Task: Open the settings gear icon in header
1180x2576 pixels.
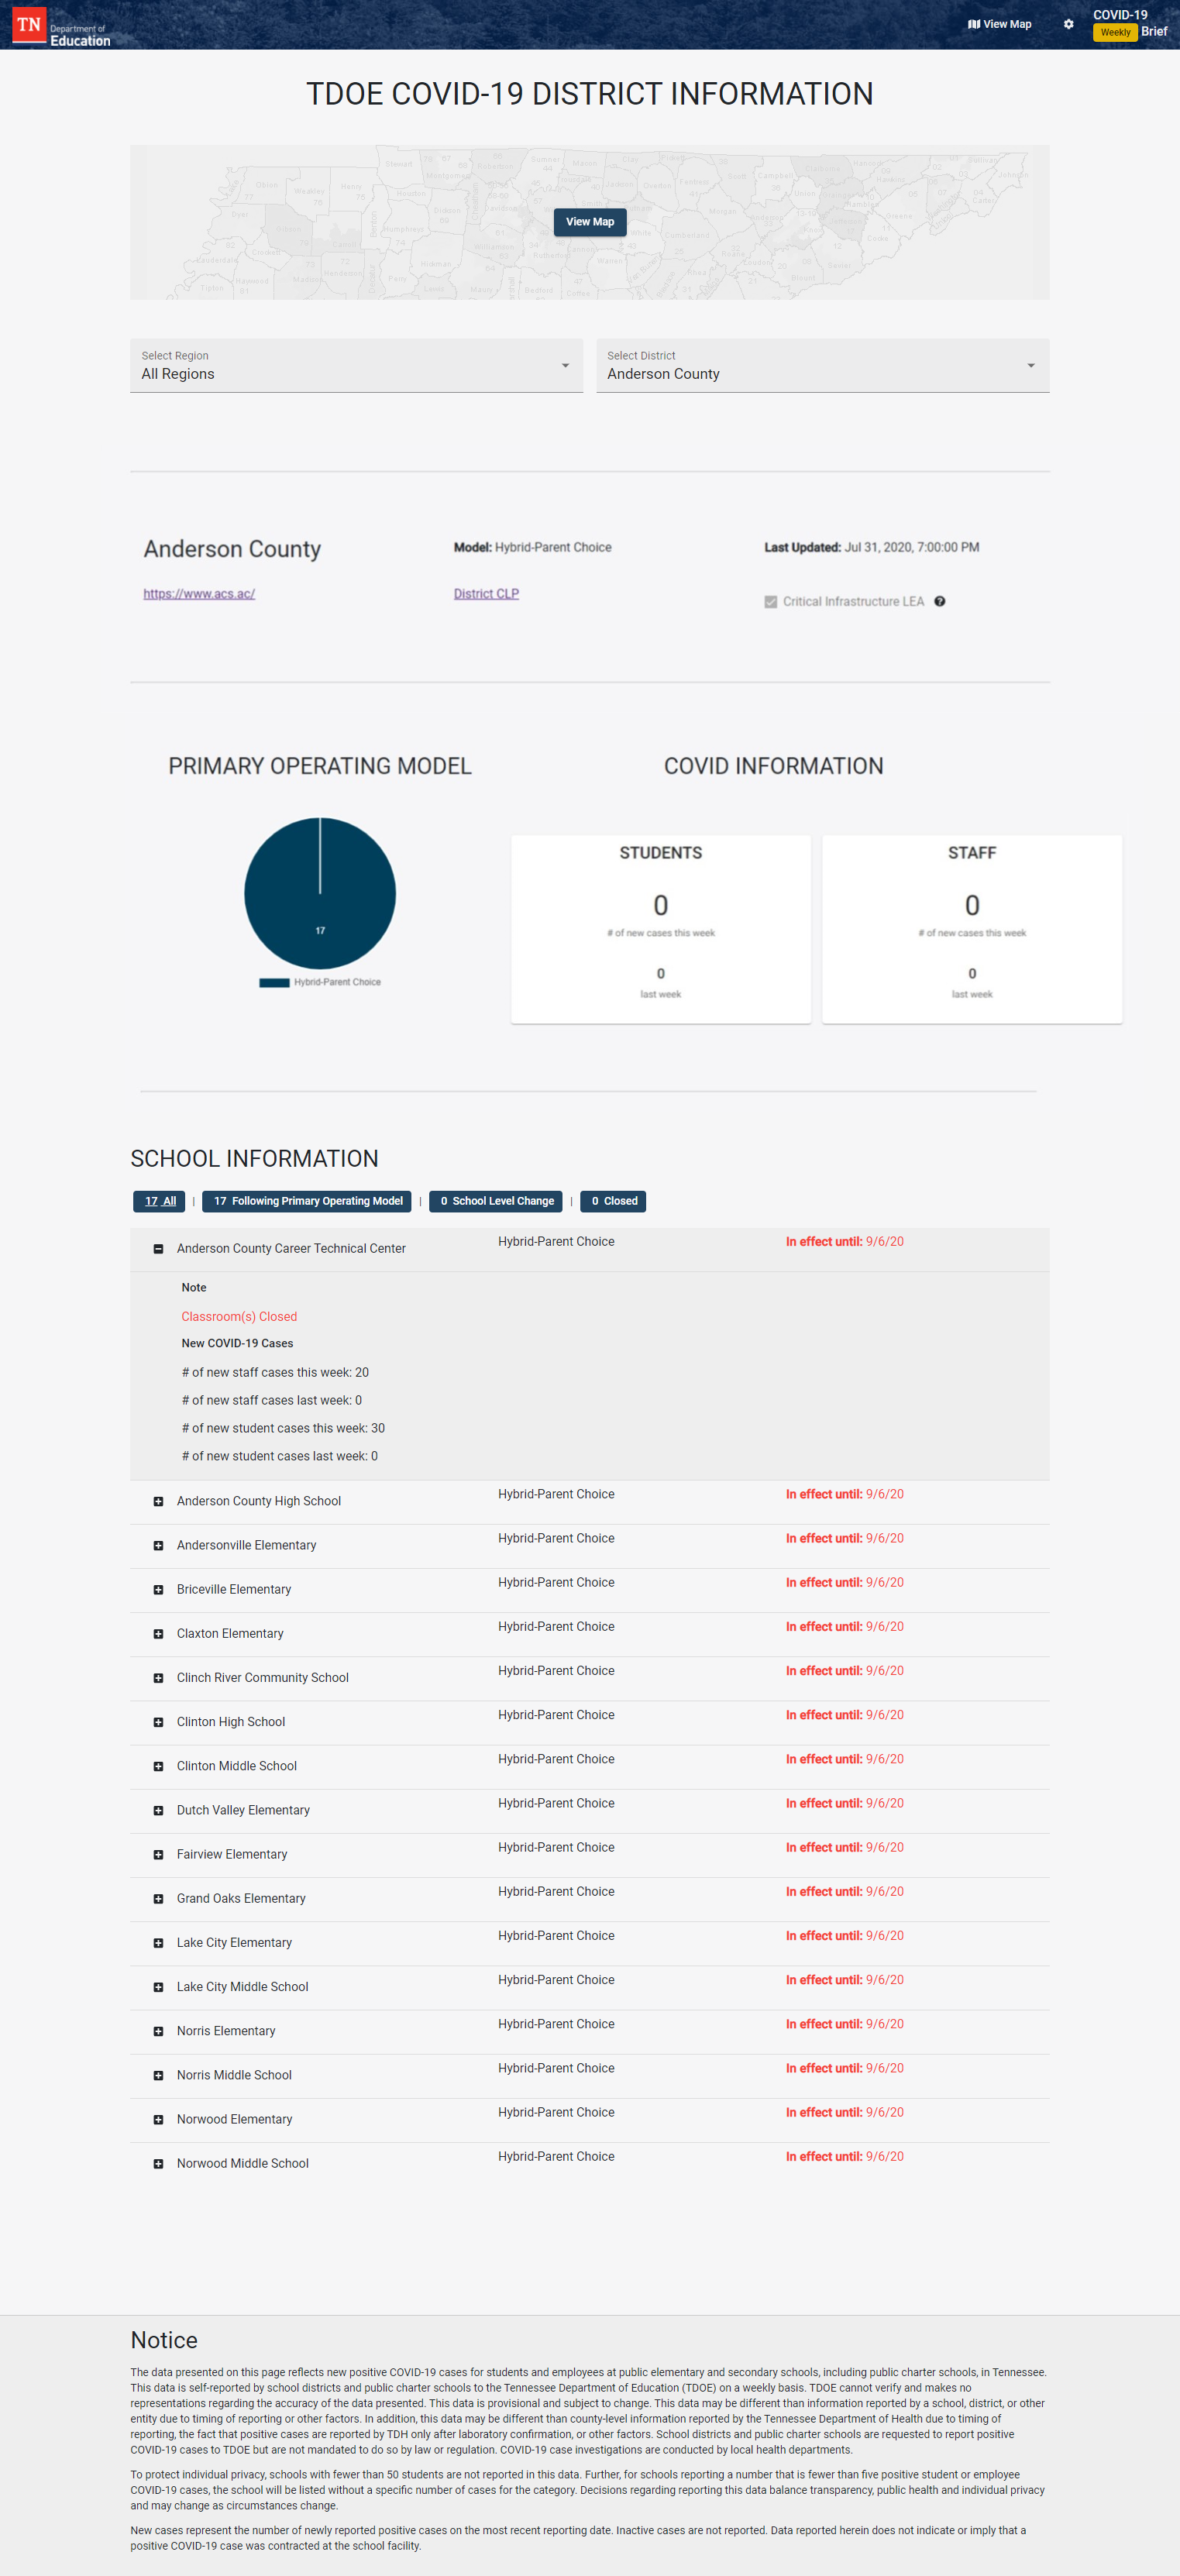Action: tap(1068, 24)
